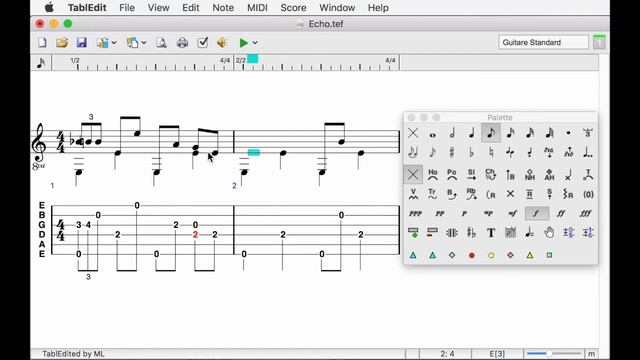Viewport: 640px width, 360px height.
Task: Click the note icon left of ruler
Action: 41,63
